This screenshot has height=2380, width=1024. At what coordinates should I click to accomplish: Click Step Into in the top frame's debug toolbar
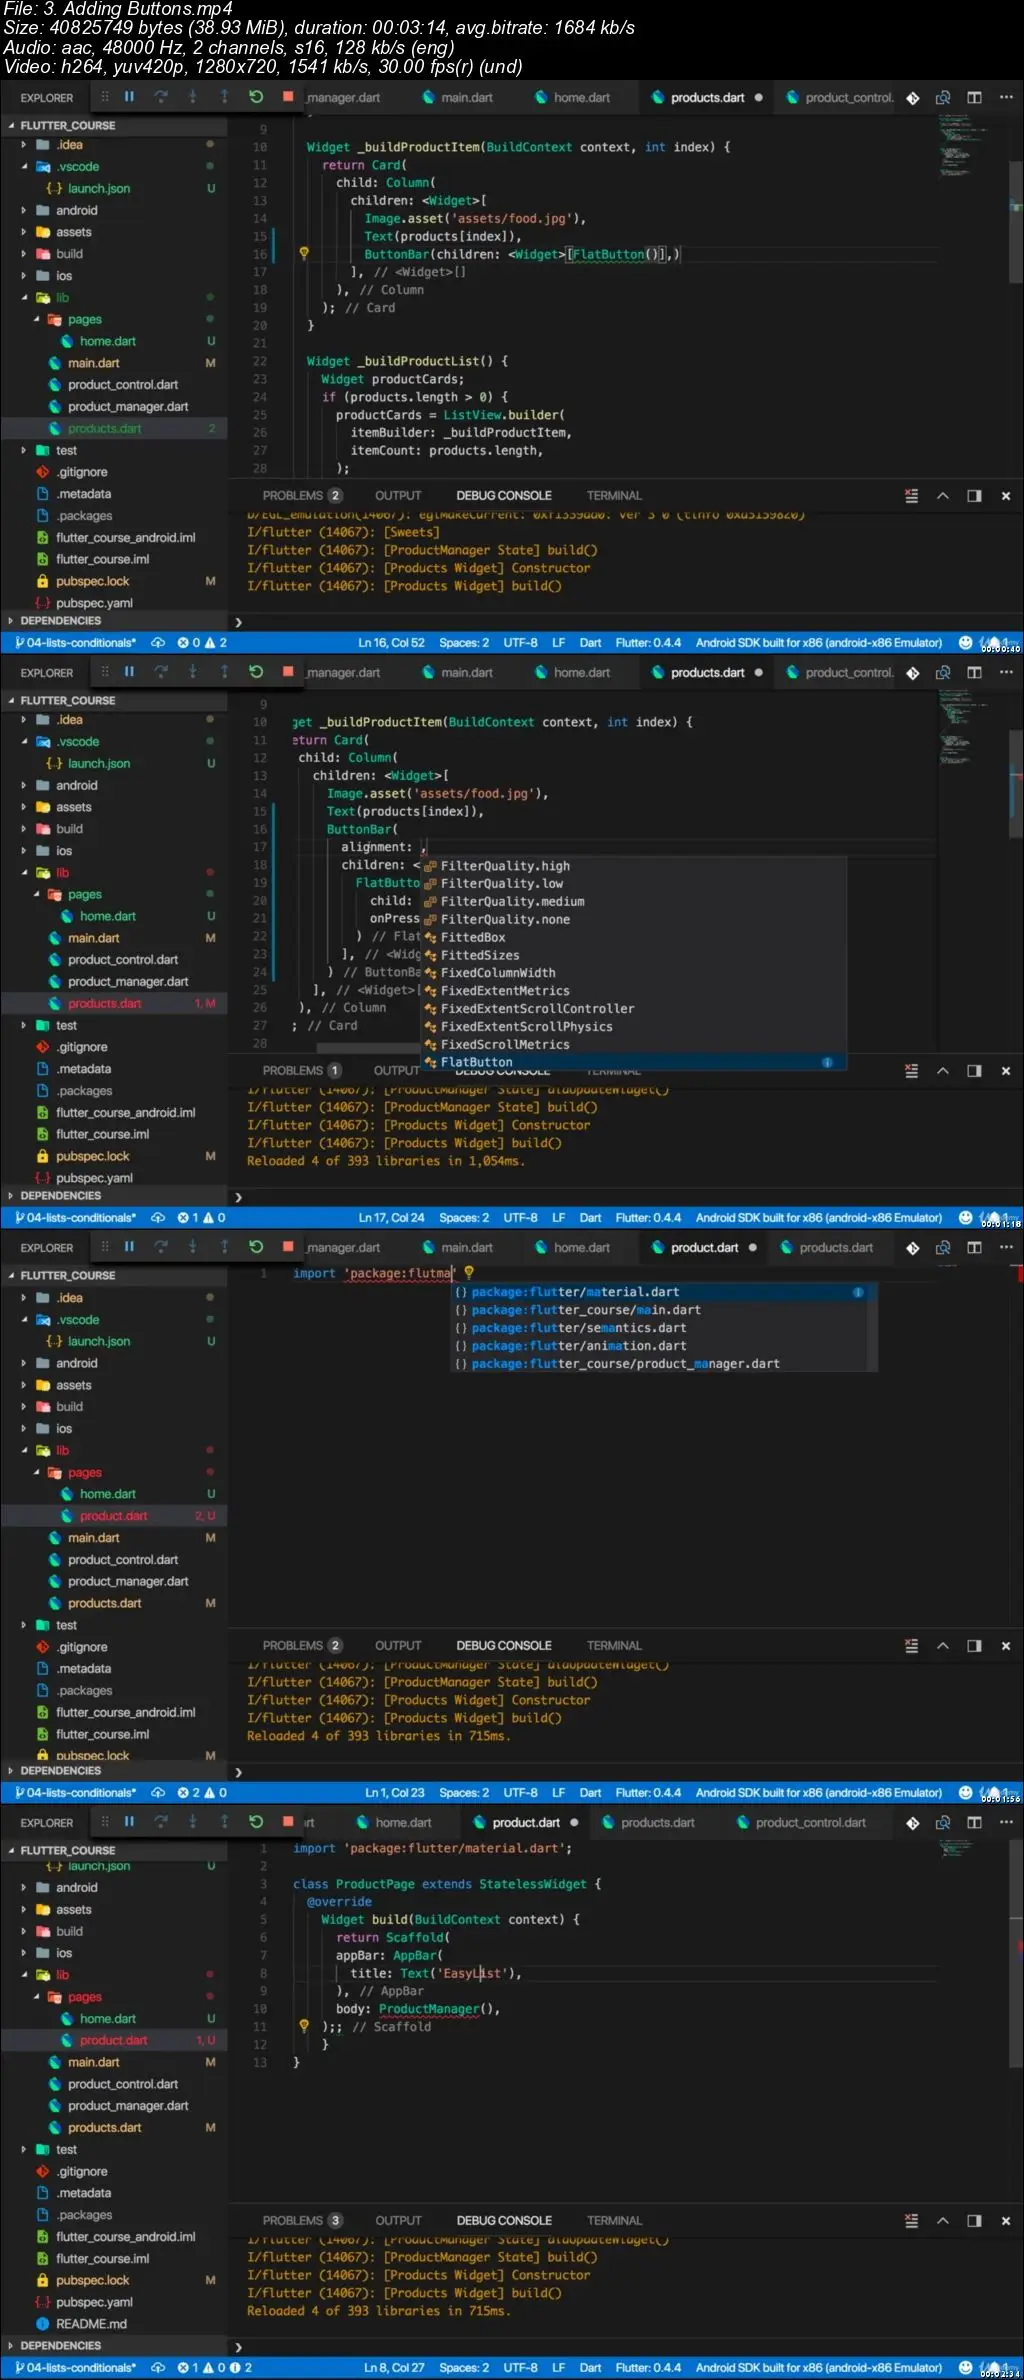pyautogui.click(x=192, y=97)
